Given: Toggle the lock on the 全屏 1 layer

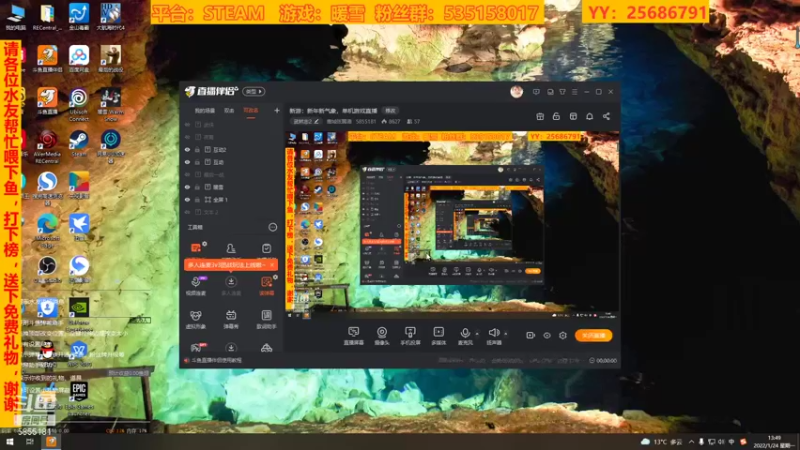Looking at the screenshot, I should point(197,199).
